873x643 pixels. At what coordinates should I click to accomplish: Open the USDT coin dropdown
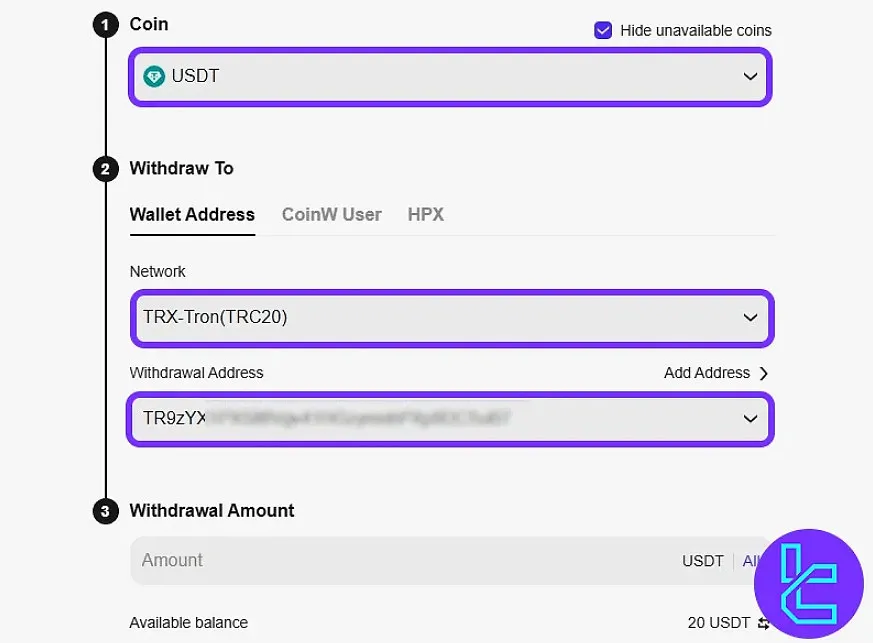[x=450, y=76]
